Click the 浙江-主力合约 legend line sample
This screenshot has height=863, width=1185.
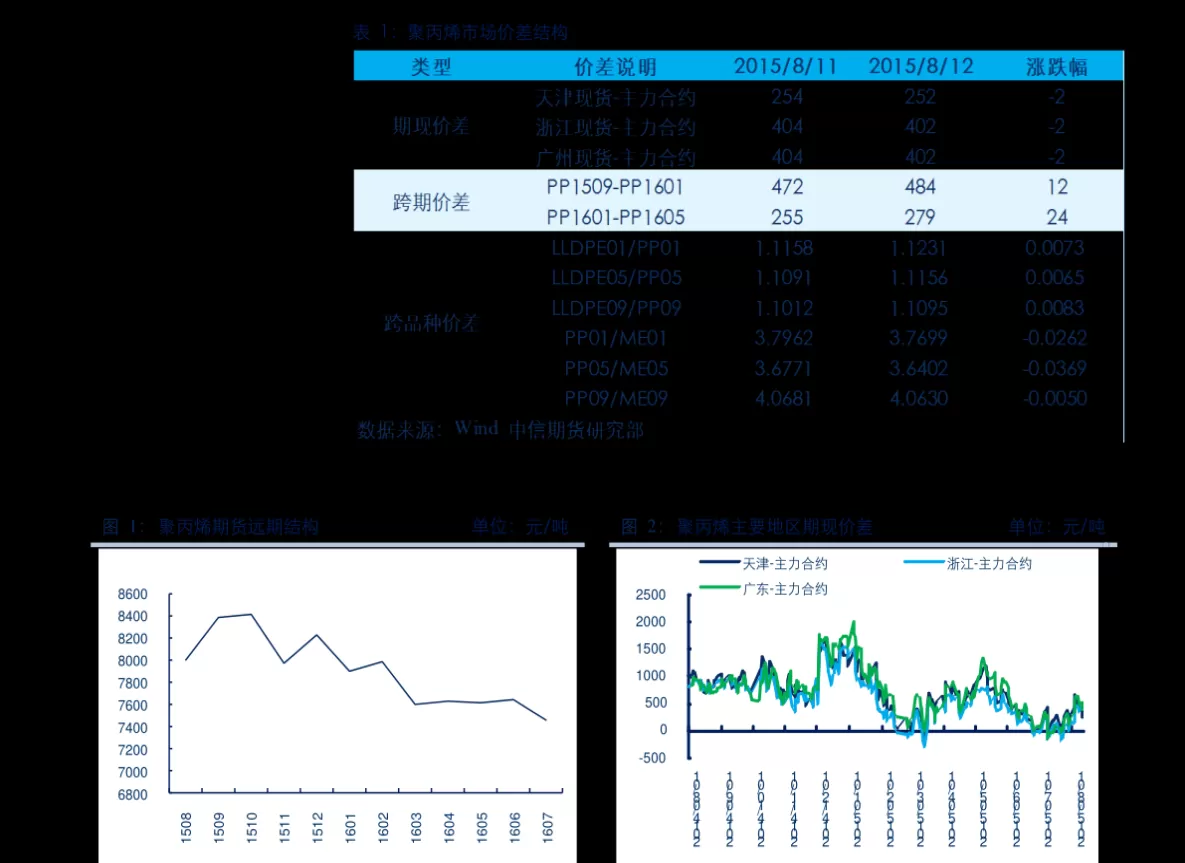924,562
